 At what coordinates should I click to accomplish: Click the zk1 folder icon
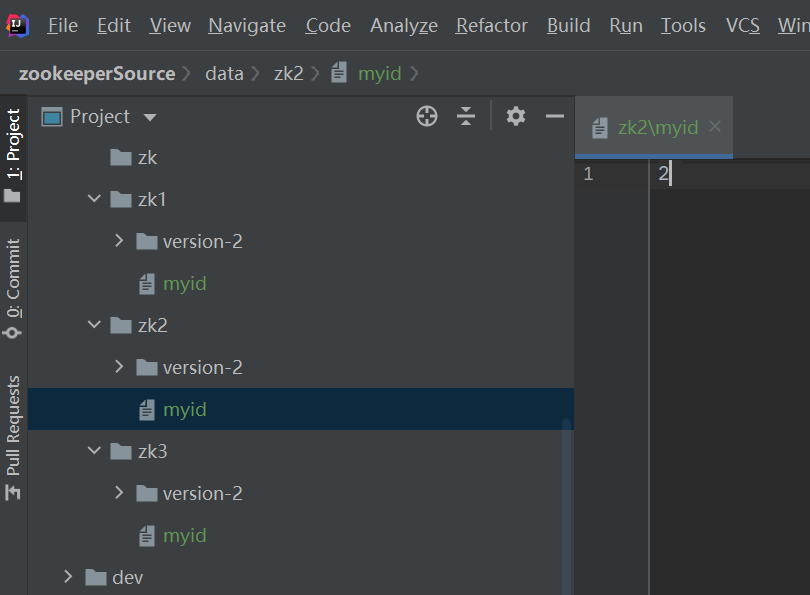tap(121, 199)
